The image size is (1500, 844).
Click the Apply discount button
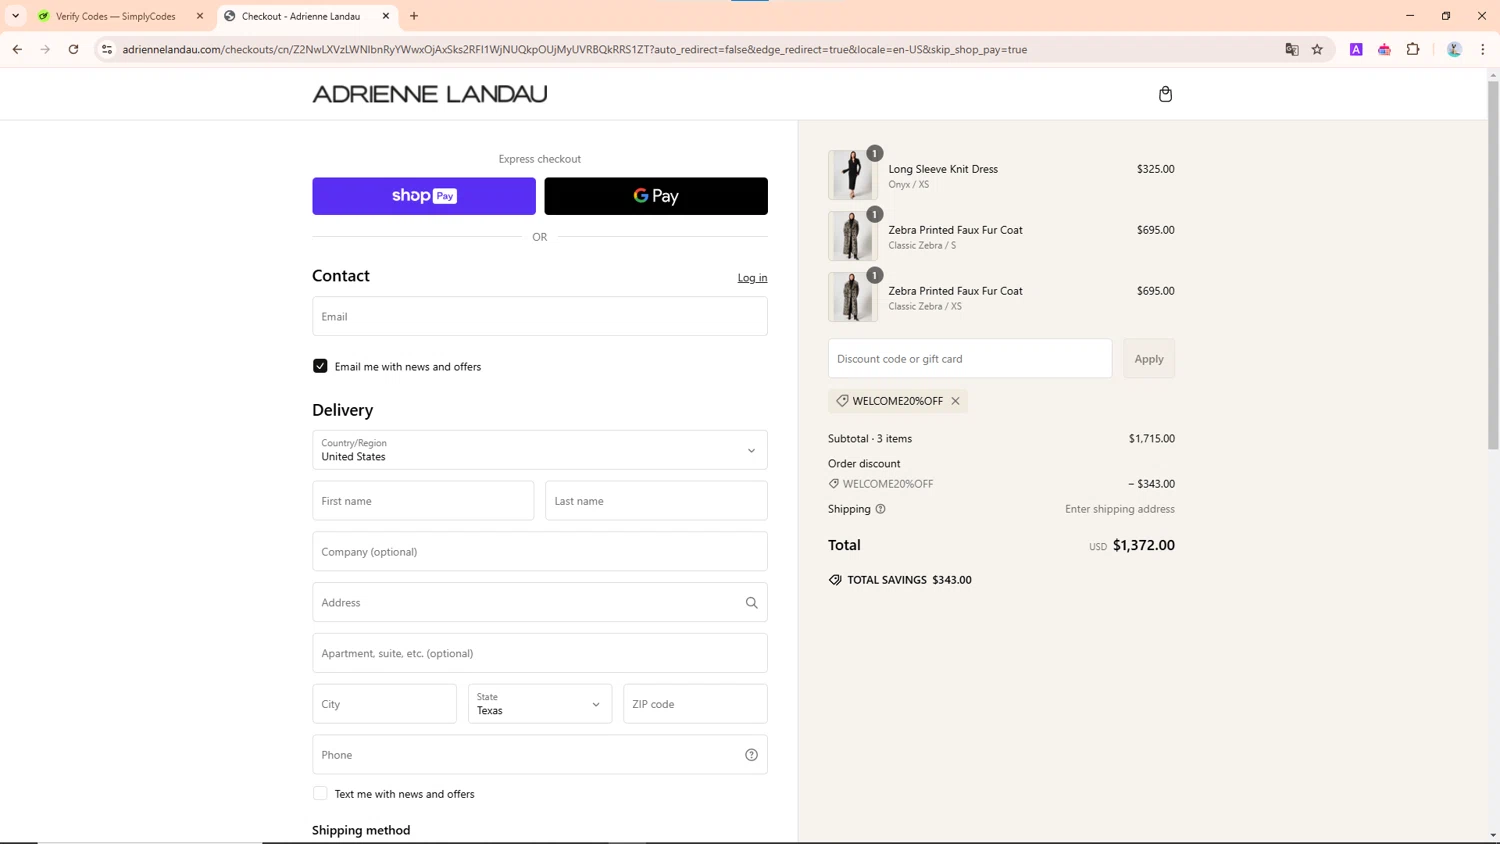pos(1149,359)
